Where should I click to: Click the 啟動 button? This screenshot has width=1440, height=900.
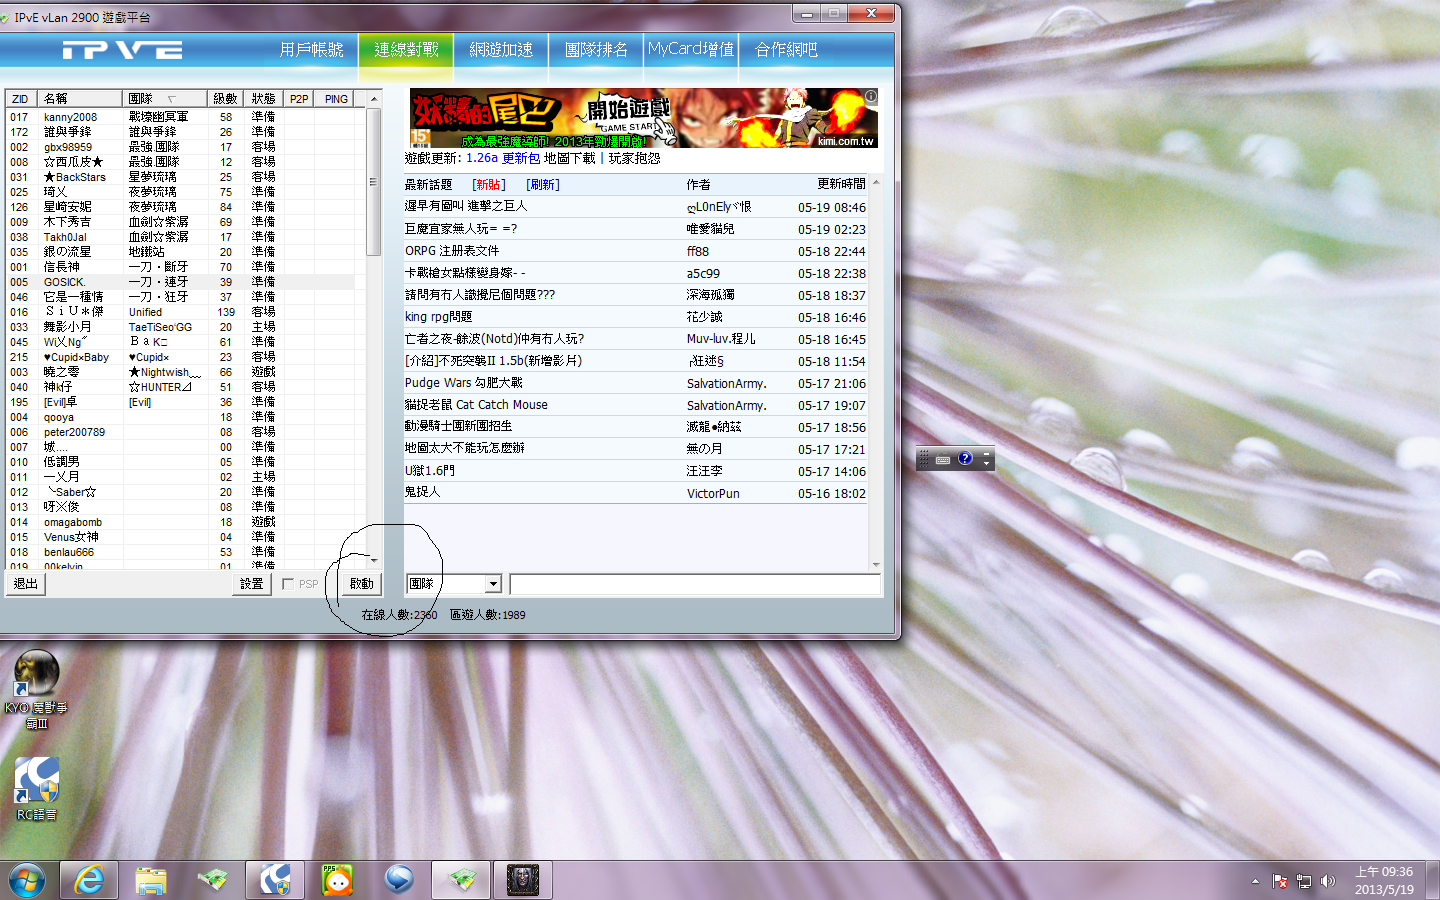click(x=361, y=584)
